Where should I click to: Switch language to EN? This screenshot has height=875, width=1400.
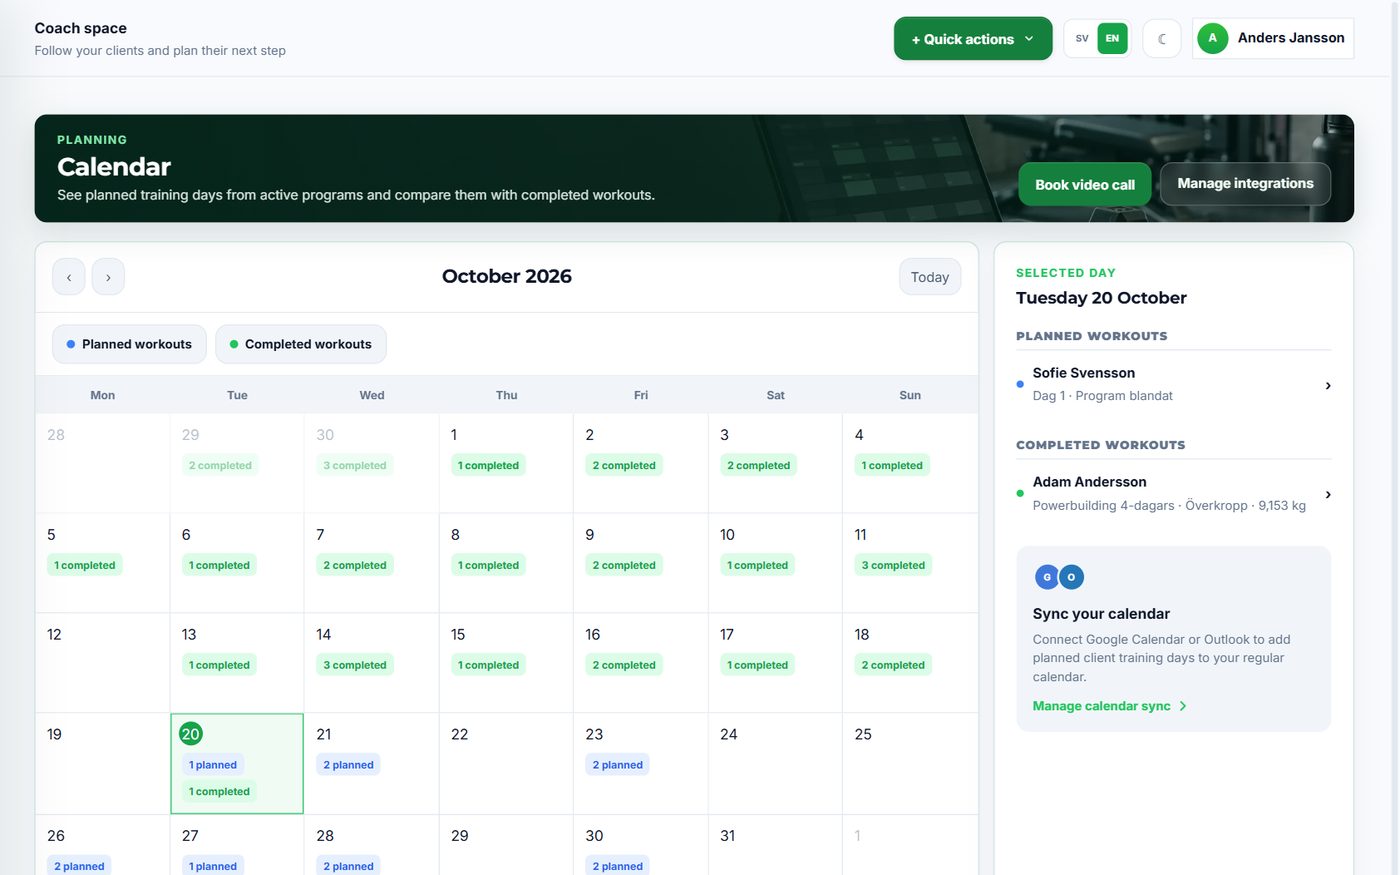click(x=1112, y=38)
